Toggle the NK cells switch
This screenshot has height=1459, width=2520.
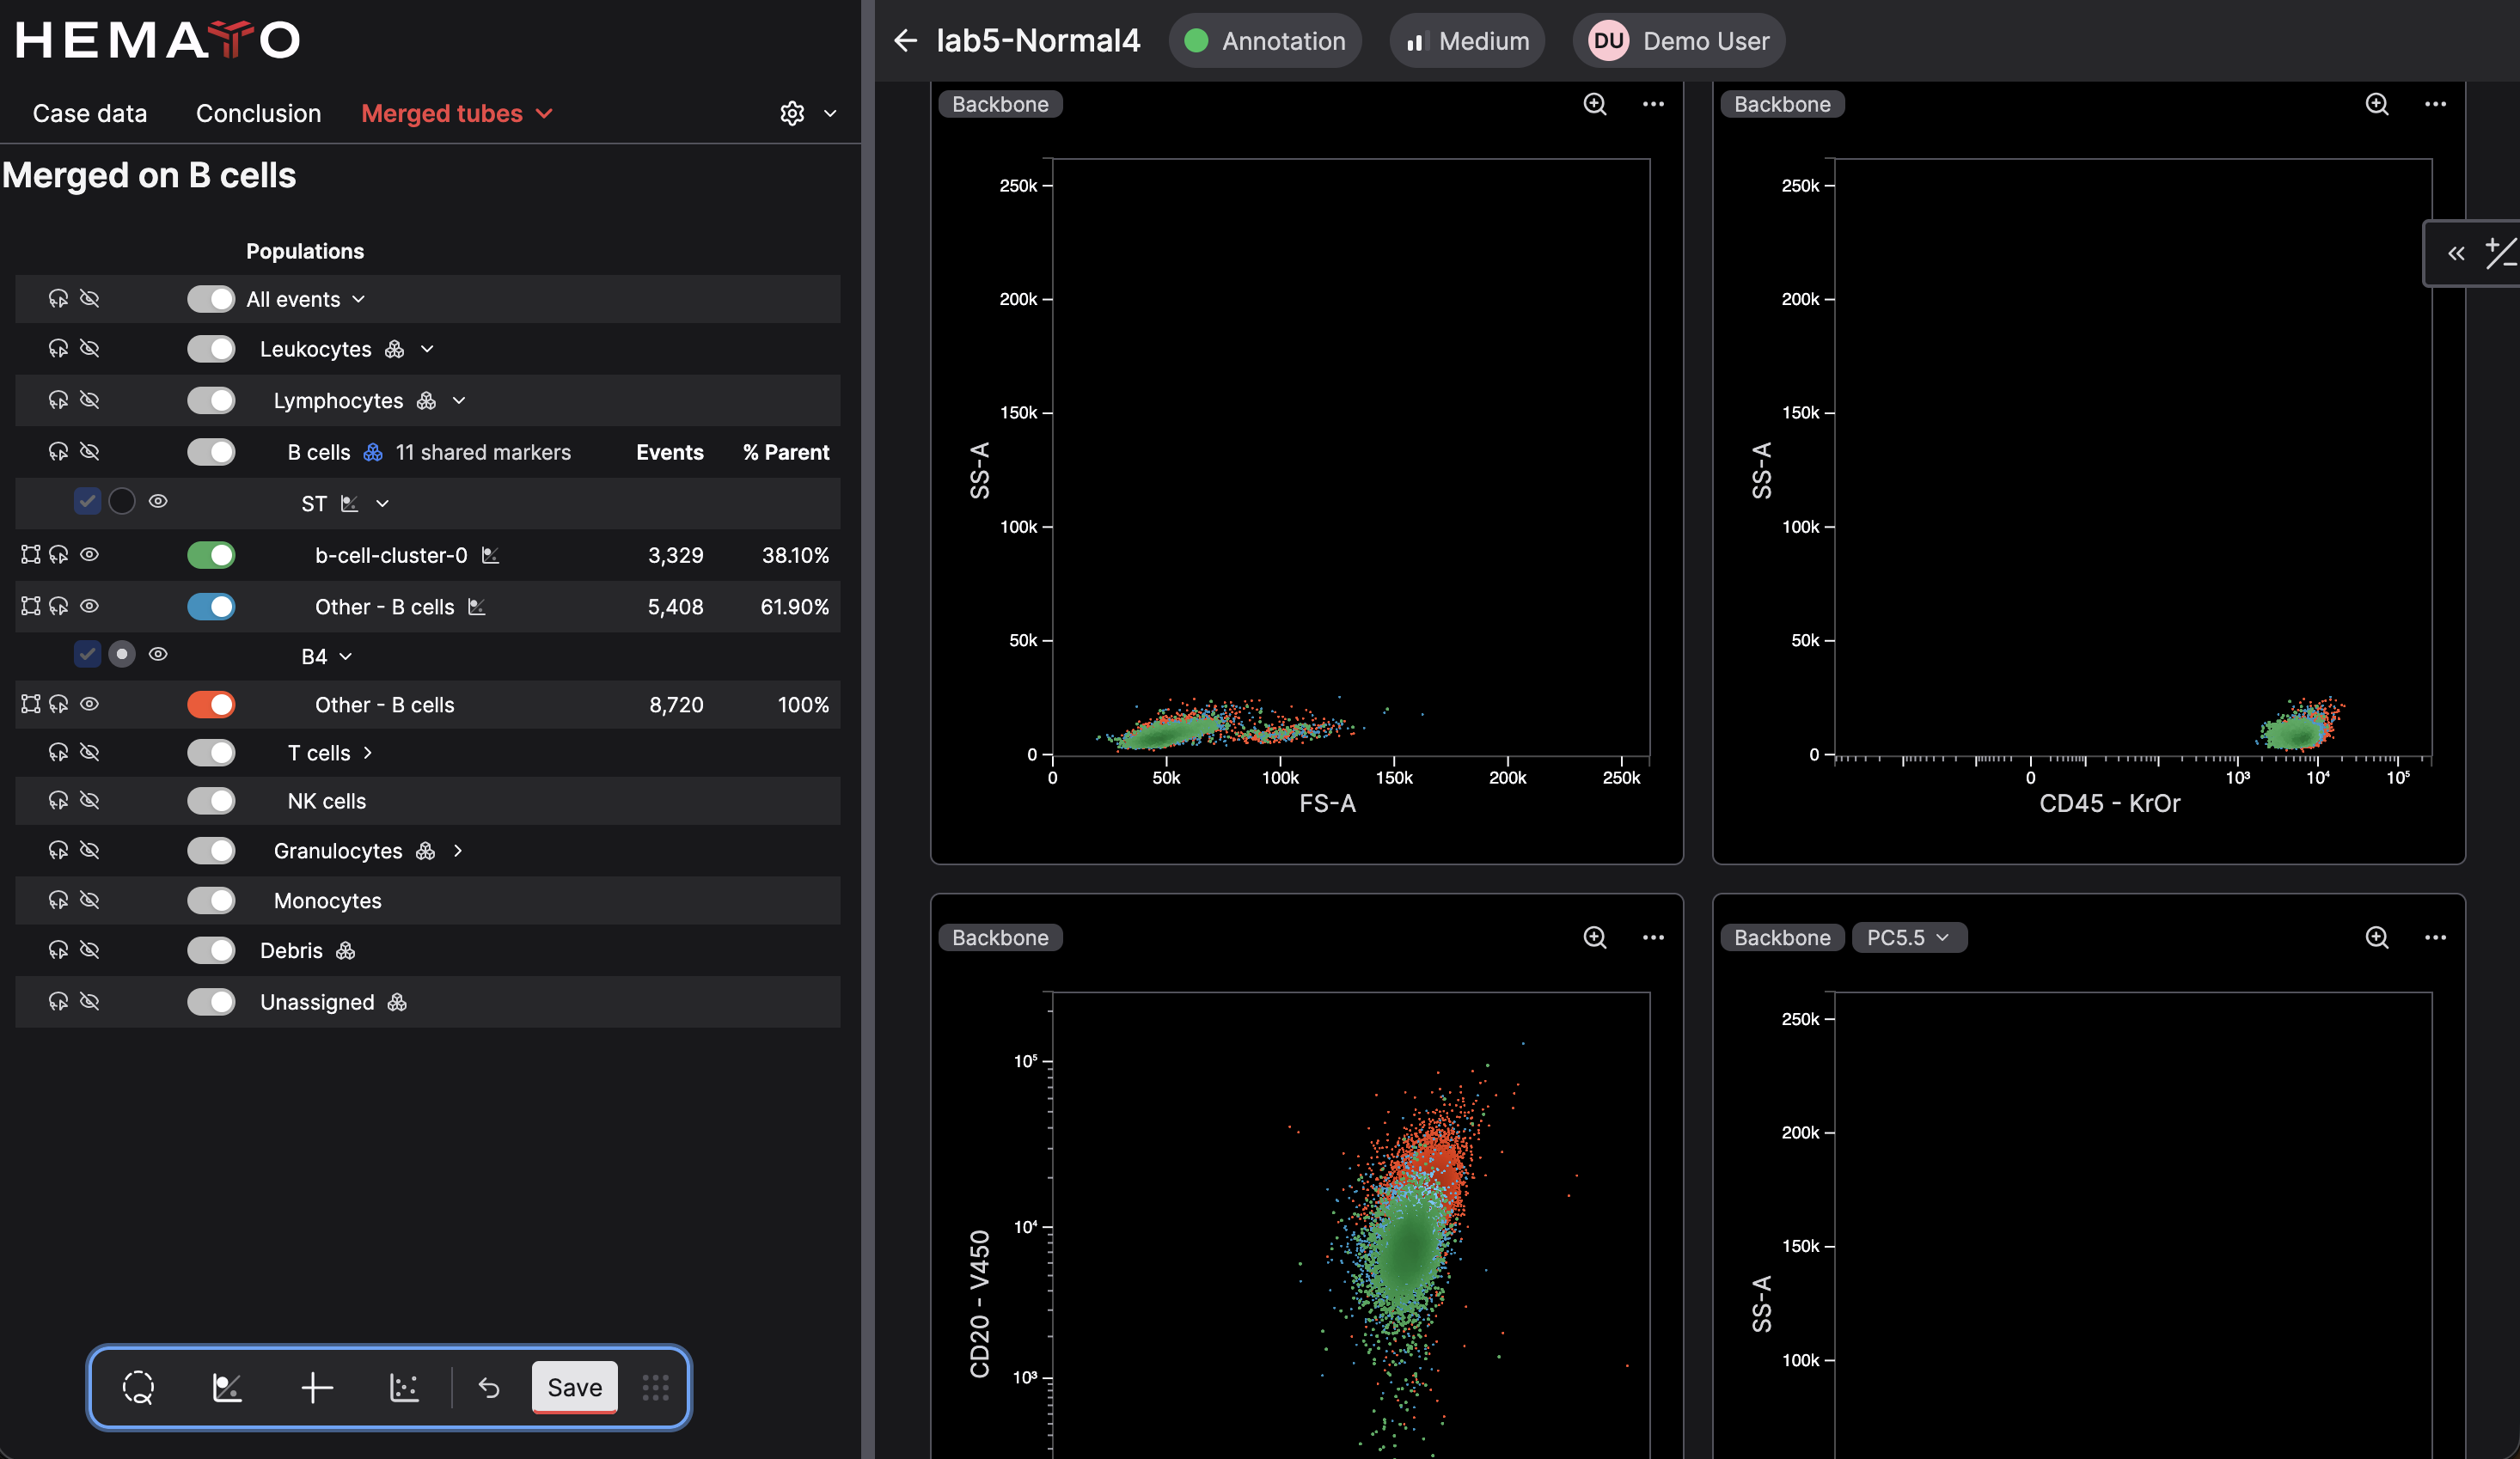click(x=211, y=801)
